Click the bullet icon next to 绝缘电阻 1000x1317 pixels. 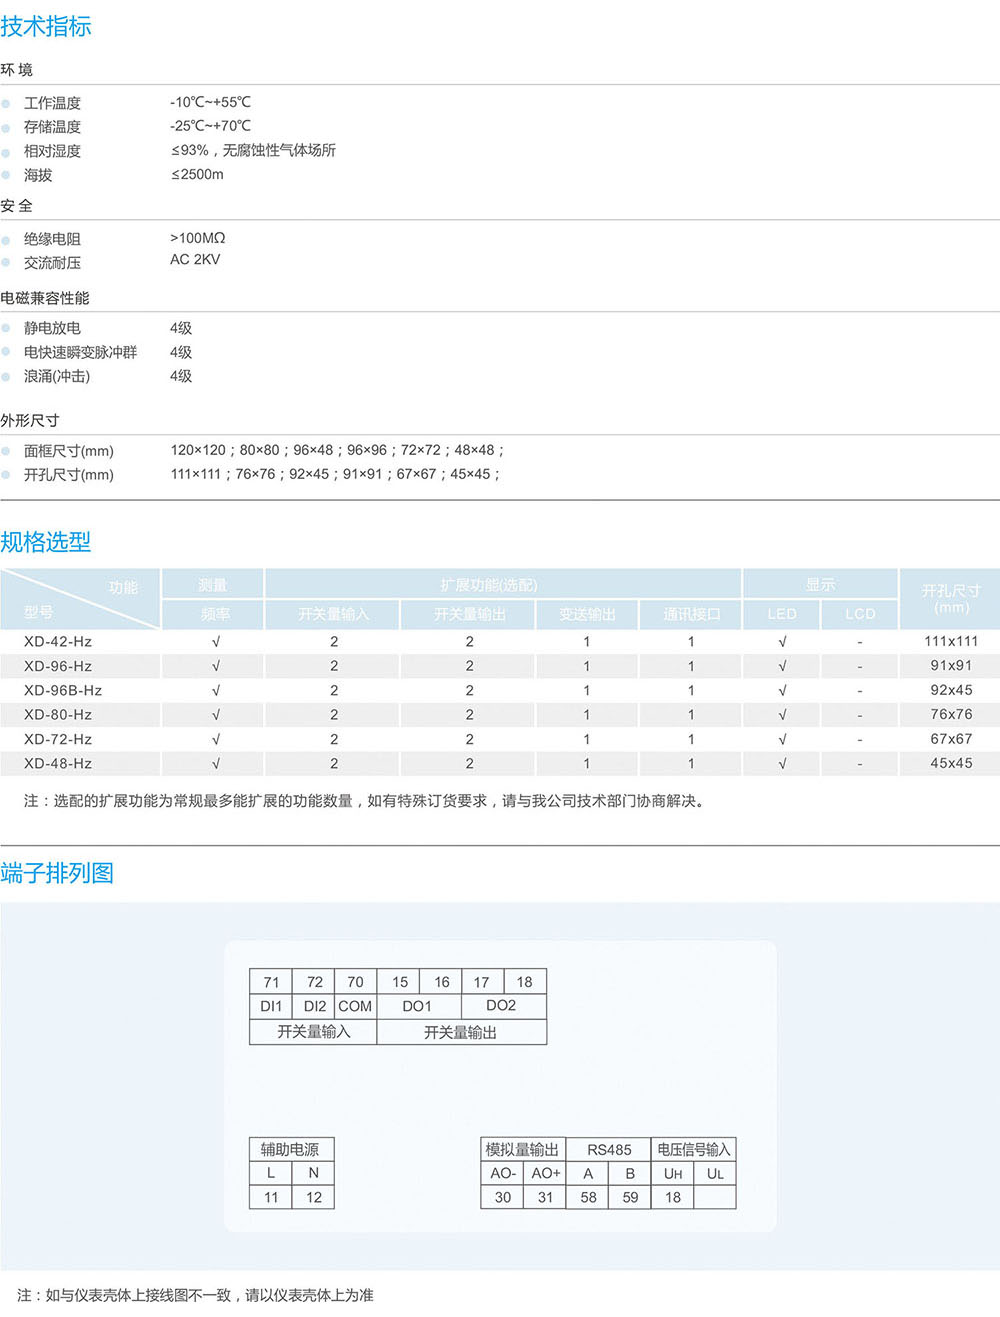click(x=6, y=239)
